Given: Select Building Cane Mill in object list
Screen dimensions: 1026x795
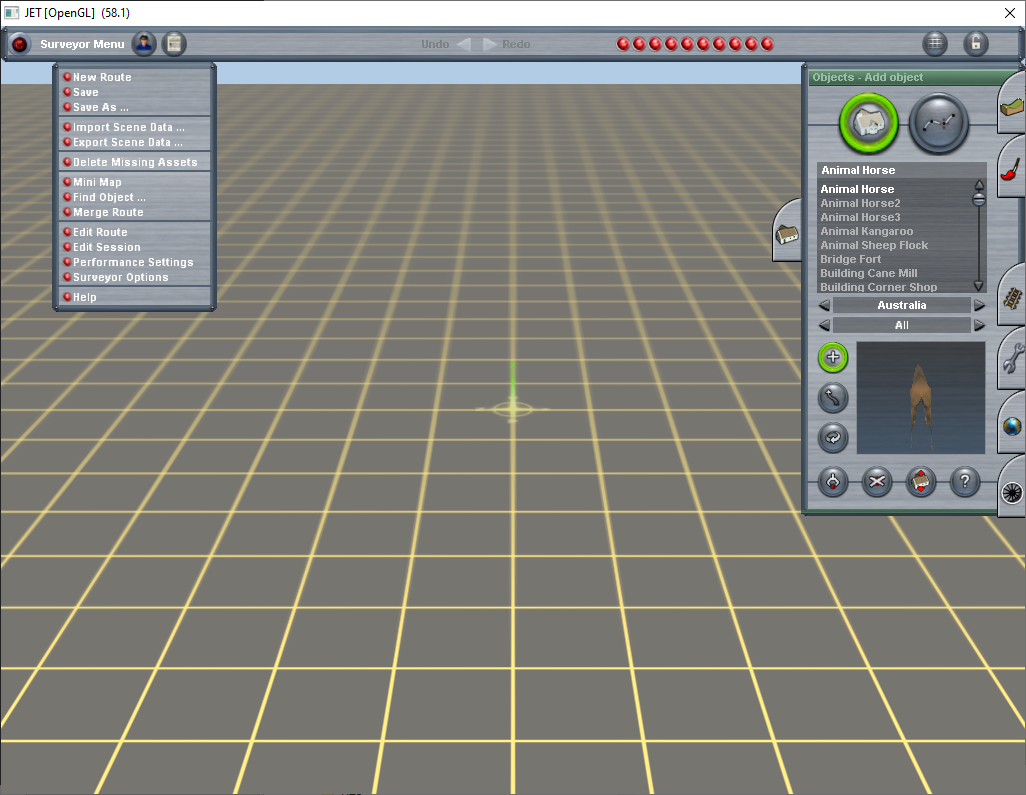Looking at the screenshot, I should tap(868, 273).
